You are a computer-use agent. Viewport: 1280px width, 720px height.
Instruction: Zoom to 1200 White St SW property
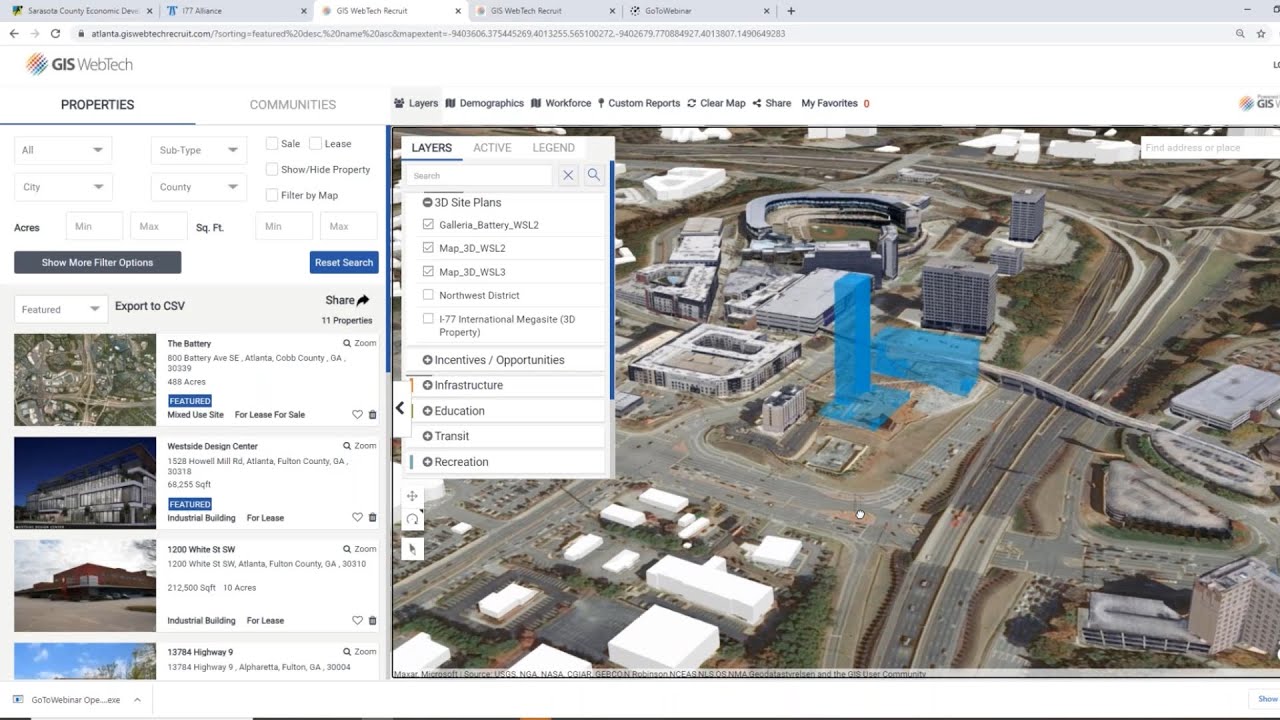(360, 549)
